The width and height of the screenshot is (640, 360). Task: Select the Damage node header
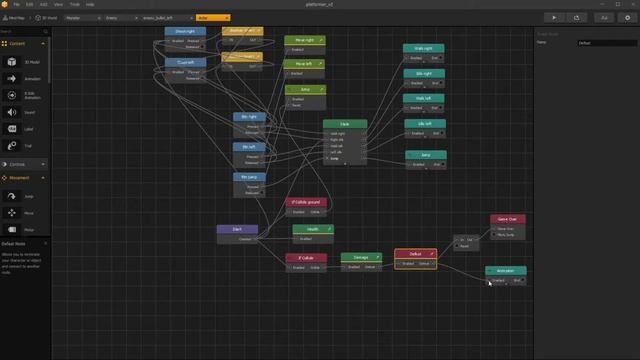361,258
